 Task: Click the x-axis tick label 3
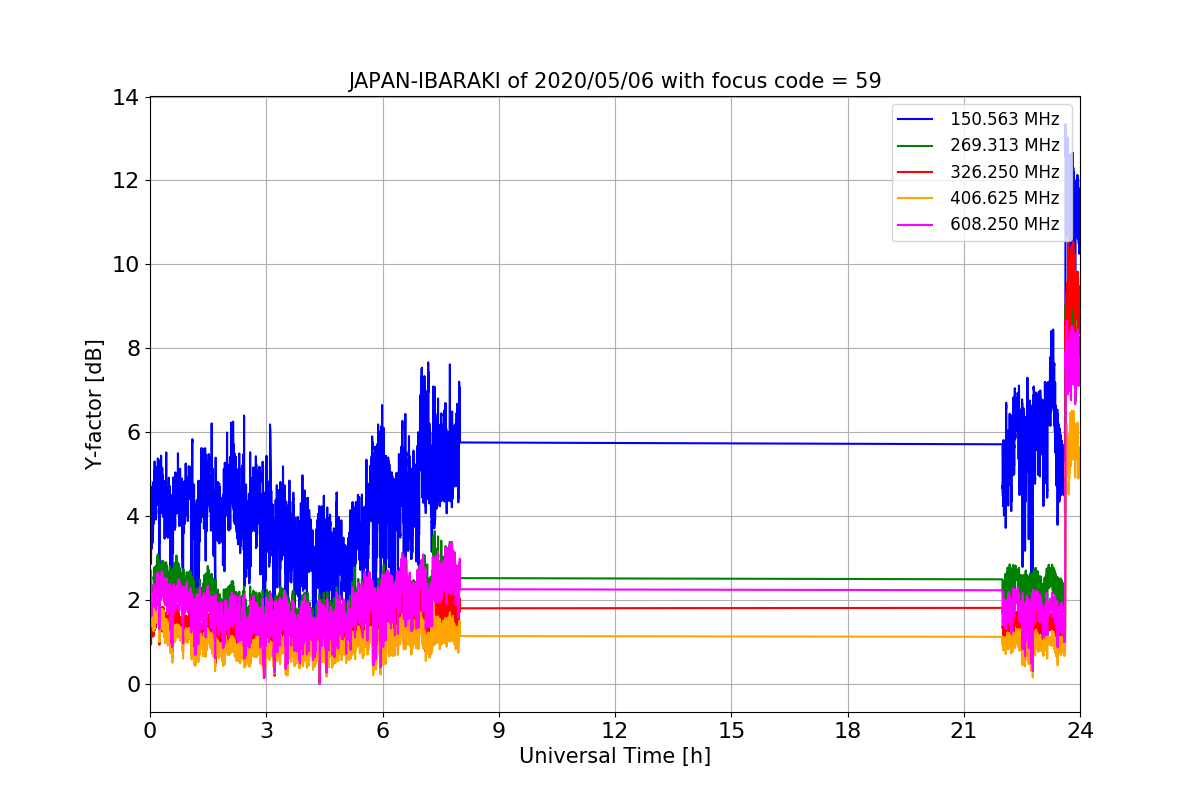[x=266, y=731]
